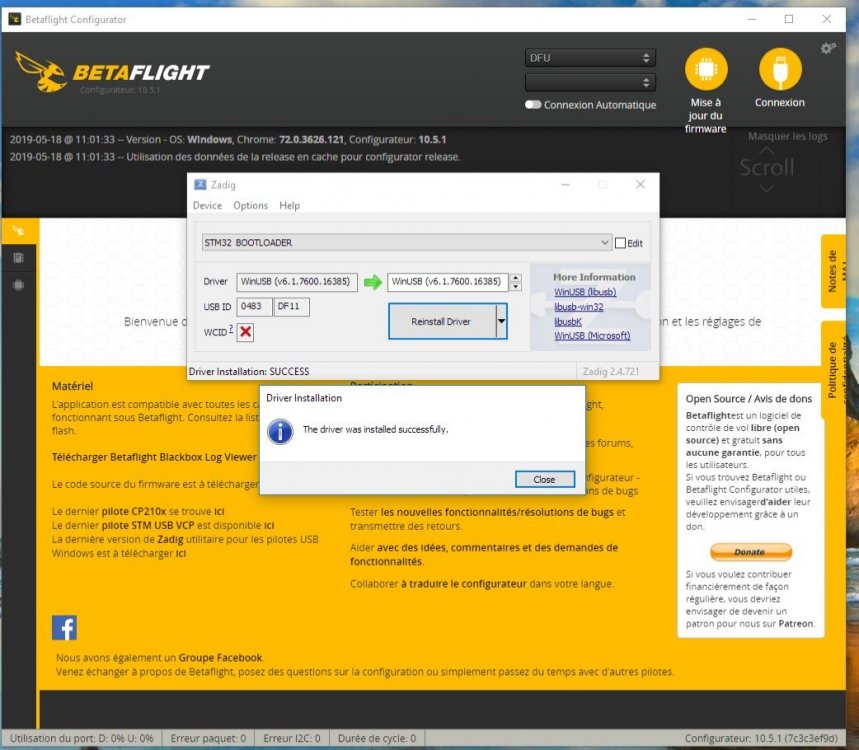
Task: Click the Donate button
Action: (x=751, y=552)
